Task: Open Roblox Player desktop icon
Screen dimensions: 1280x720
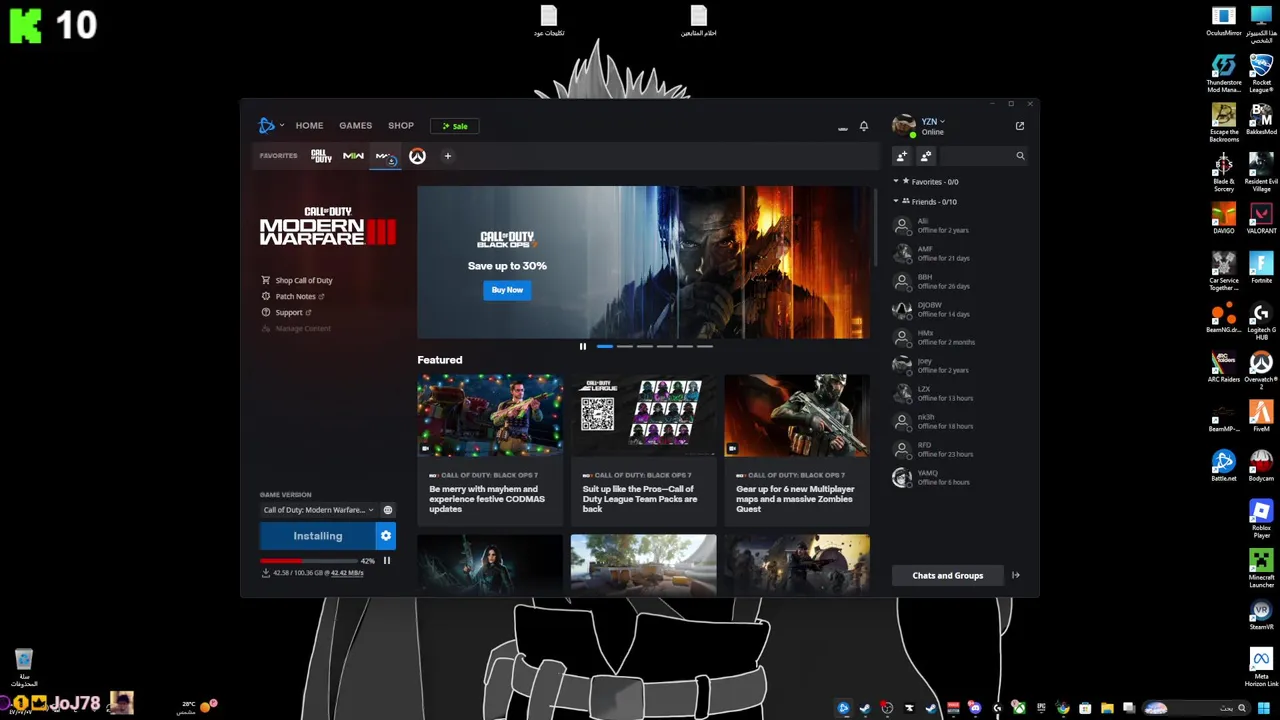Action: pyautogui.click(x=1261, y=518)
